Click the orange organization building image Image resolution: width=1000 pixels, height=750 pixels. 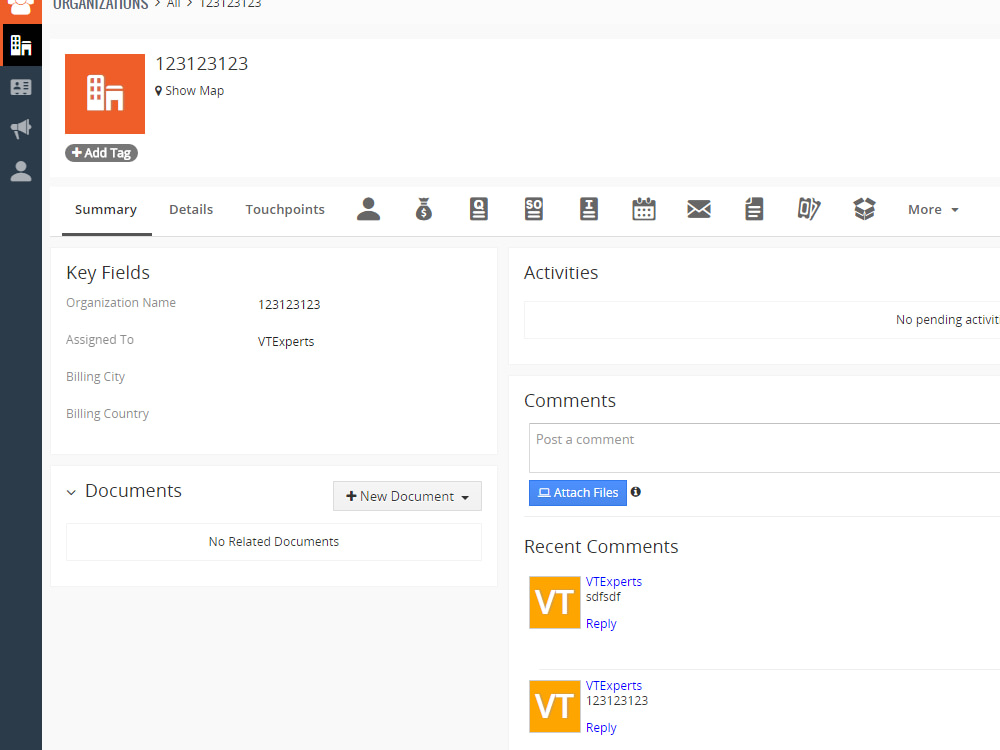coord(105,94)
